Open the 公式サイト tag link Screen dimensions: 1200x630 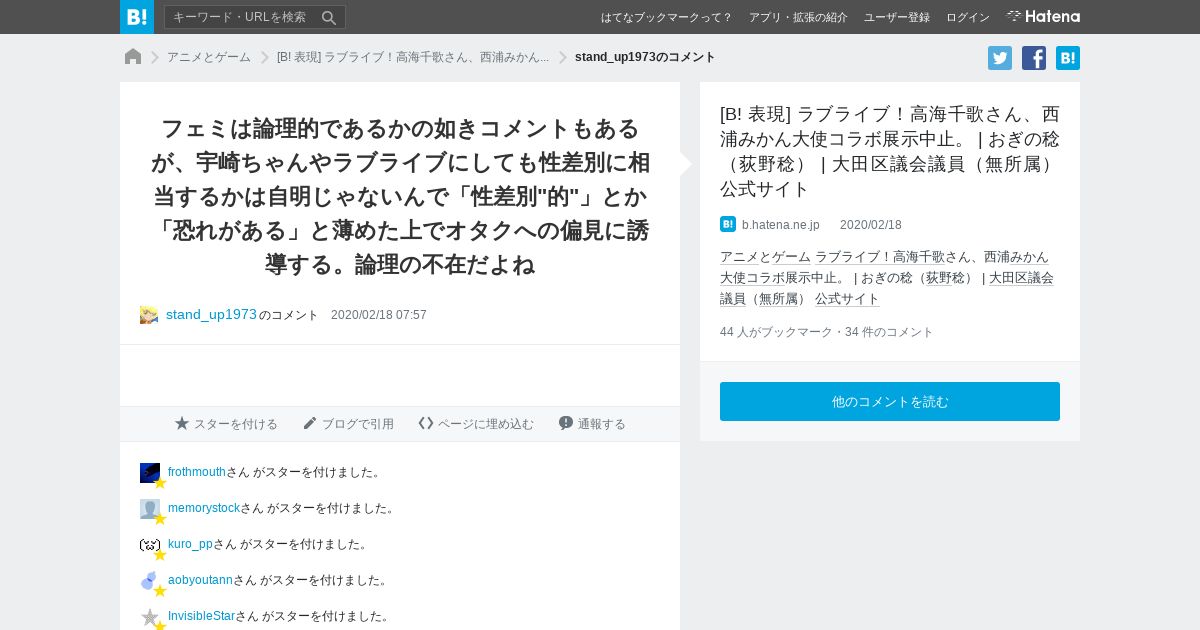pos(847,299)
